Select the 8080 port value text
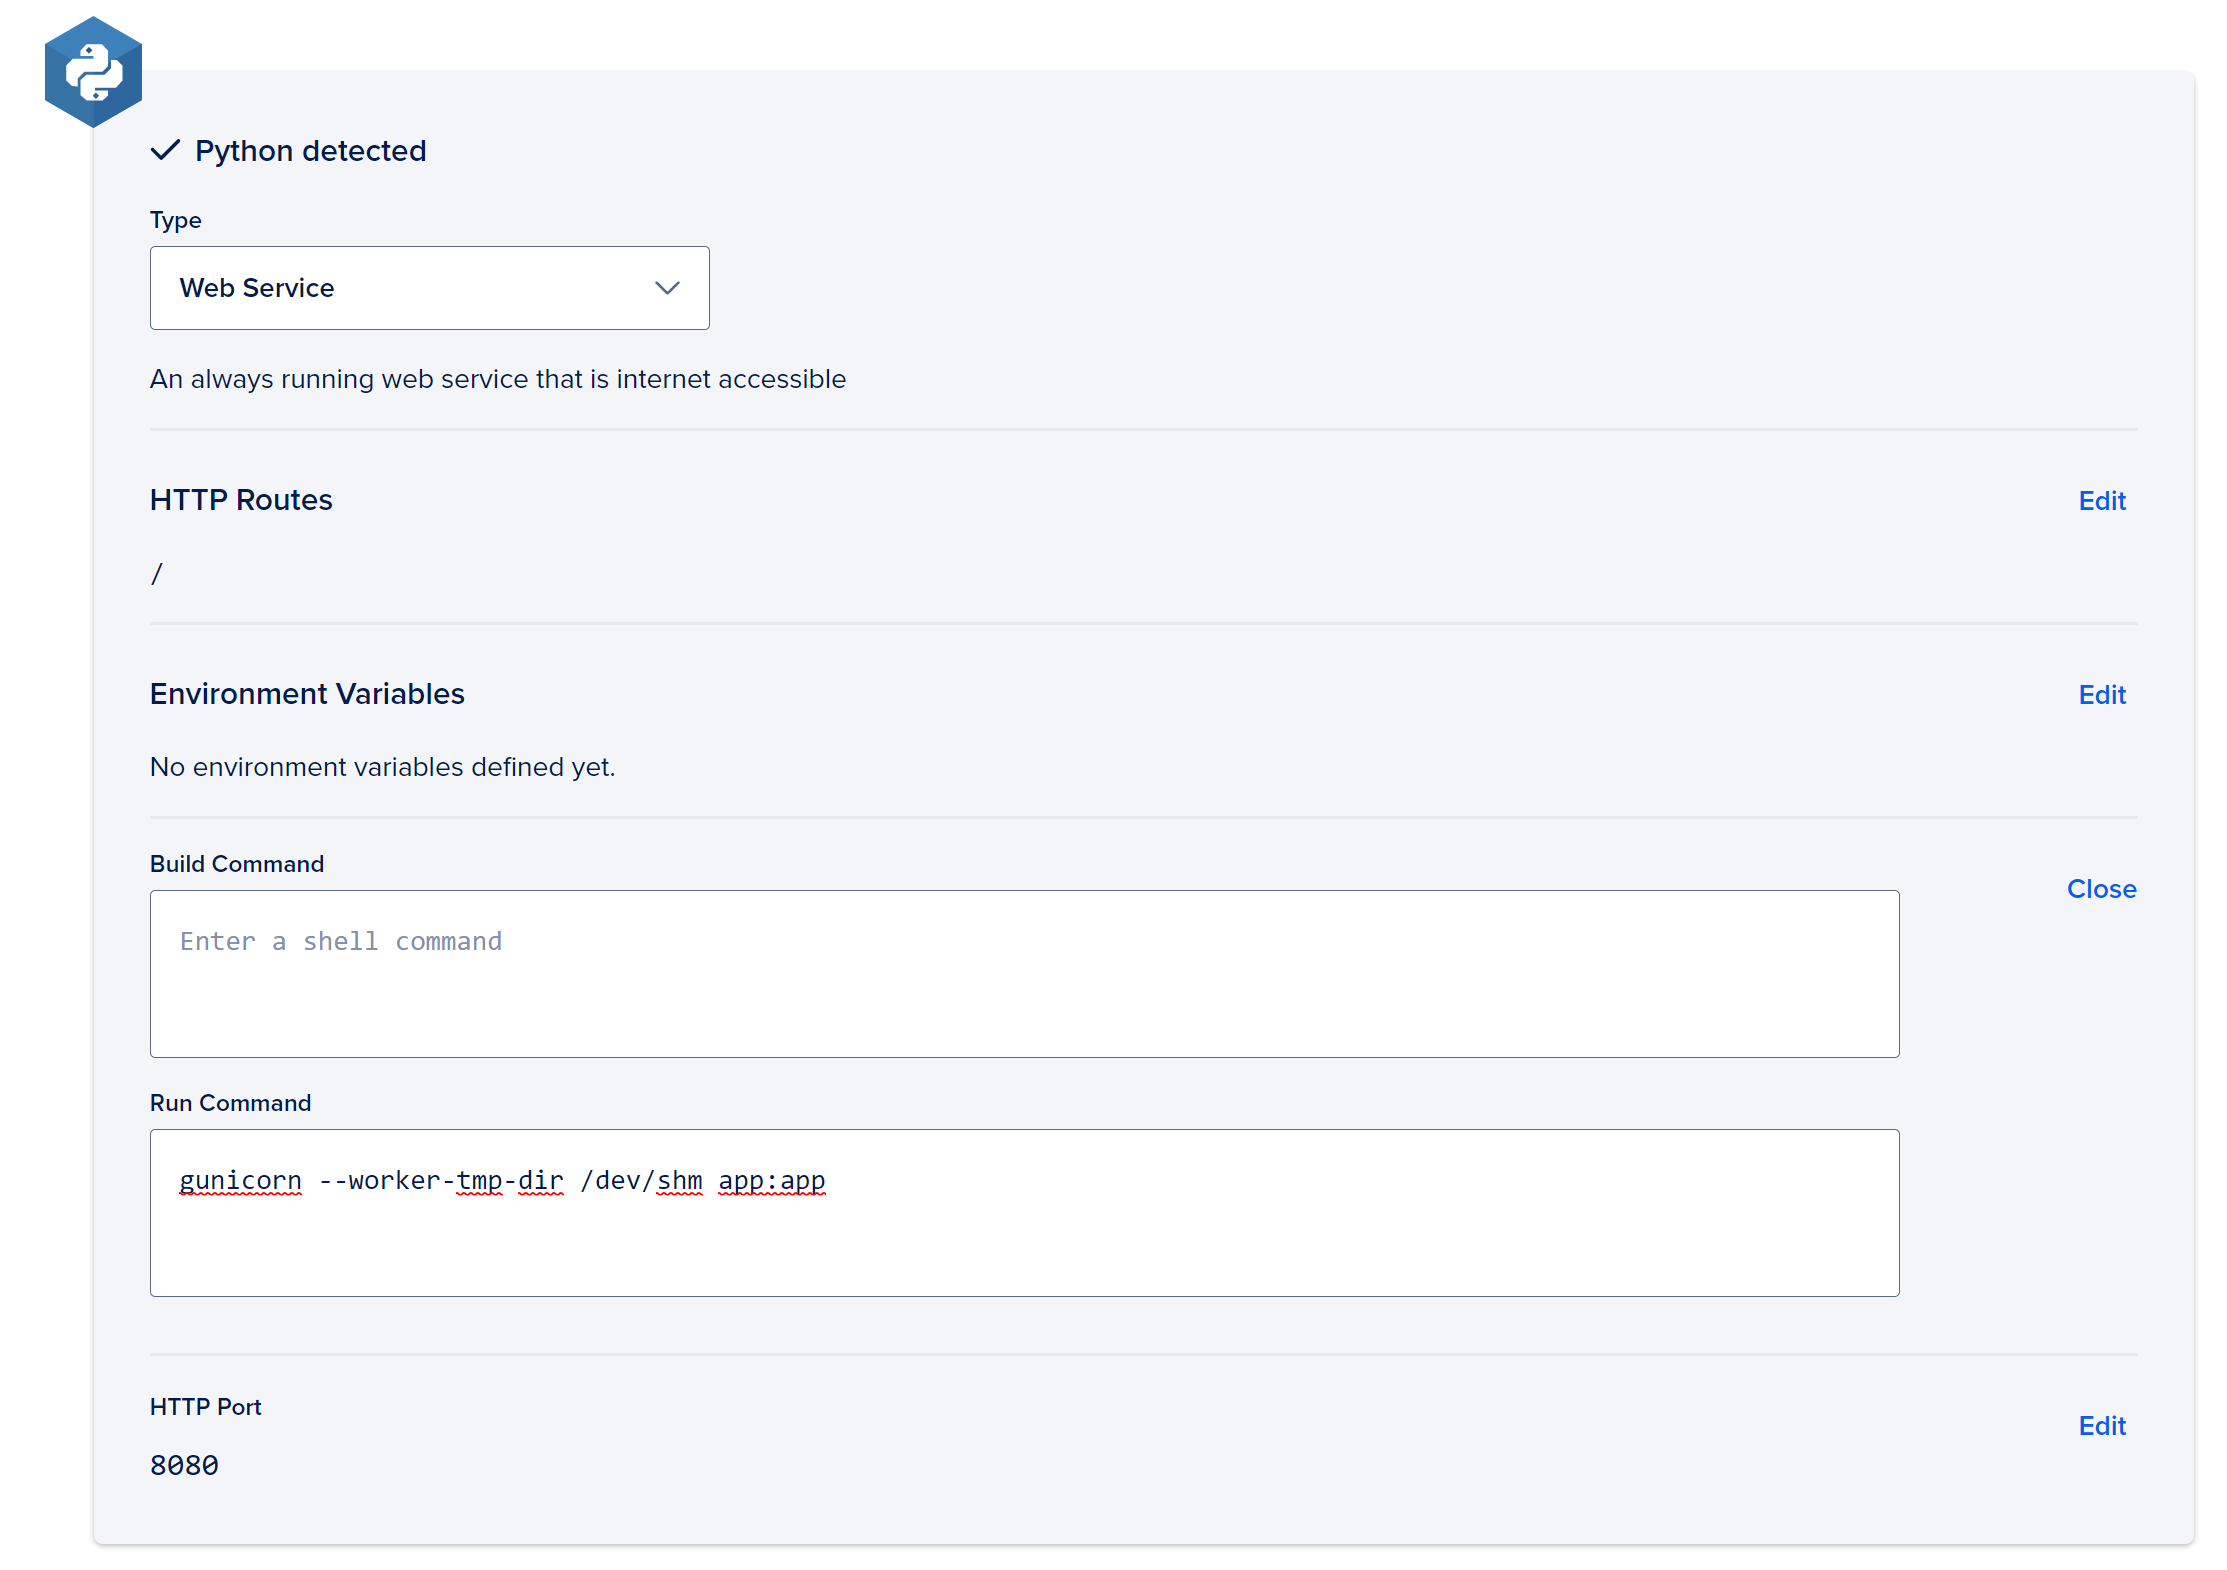Screen dimensions: 2227x1570 pyautogui.click(x=184, y=1465)
